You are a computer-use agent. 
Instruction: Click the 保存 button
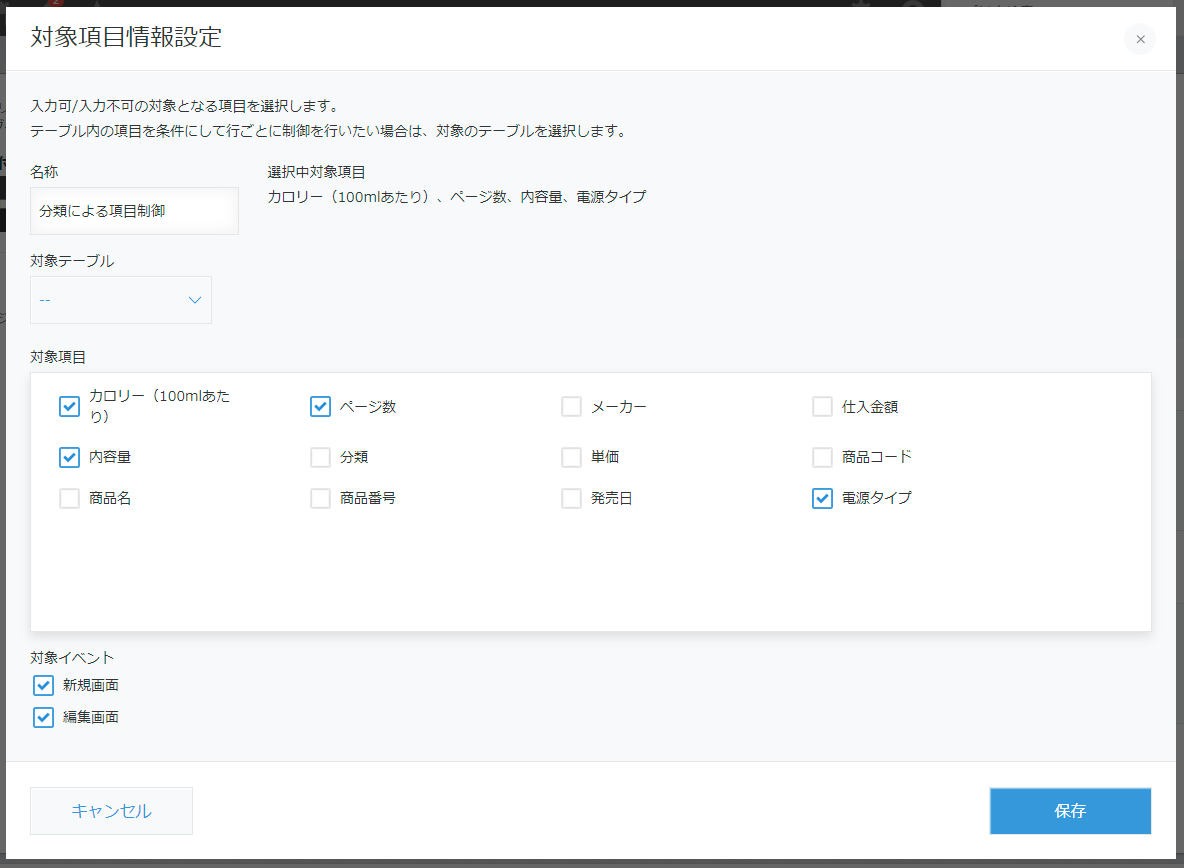(x=1070, y=811)
